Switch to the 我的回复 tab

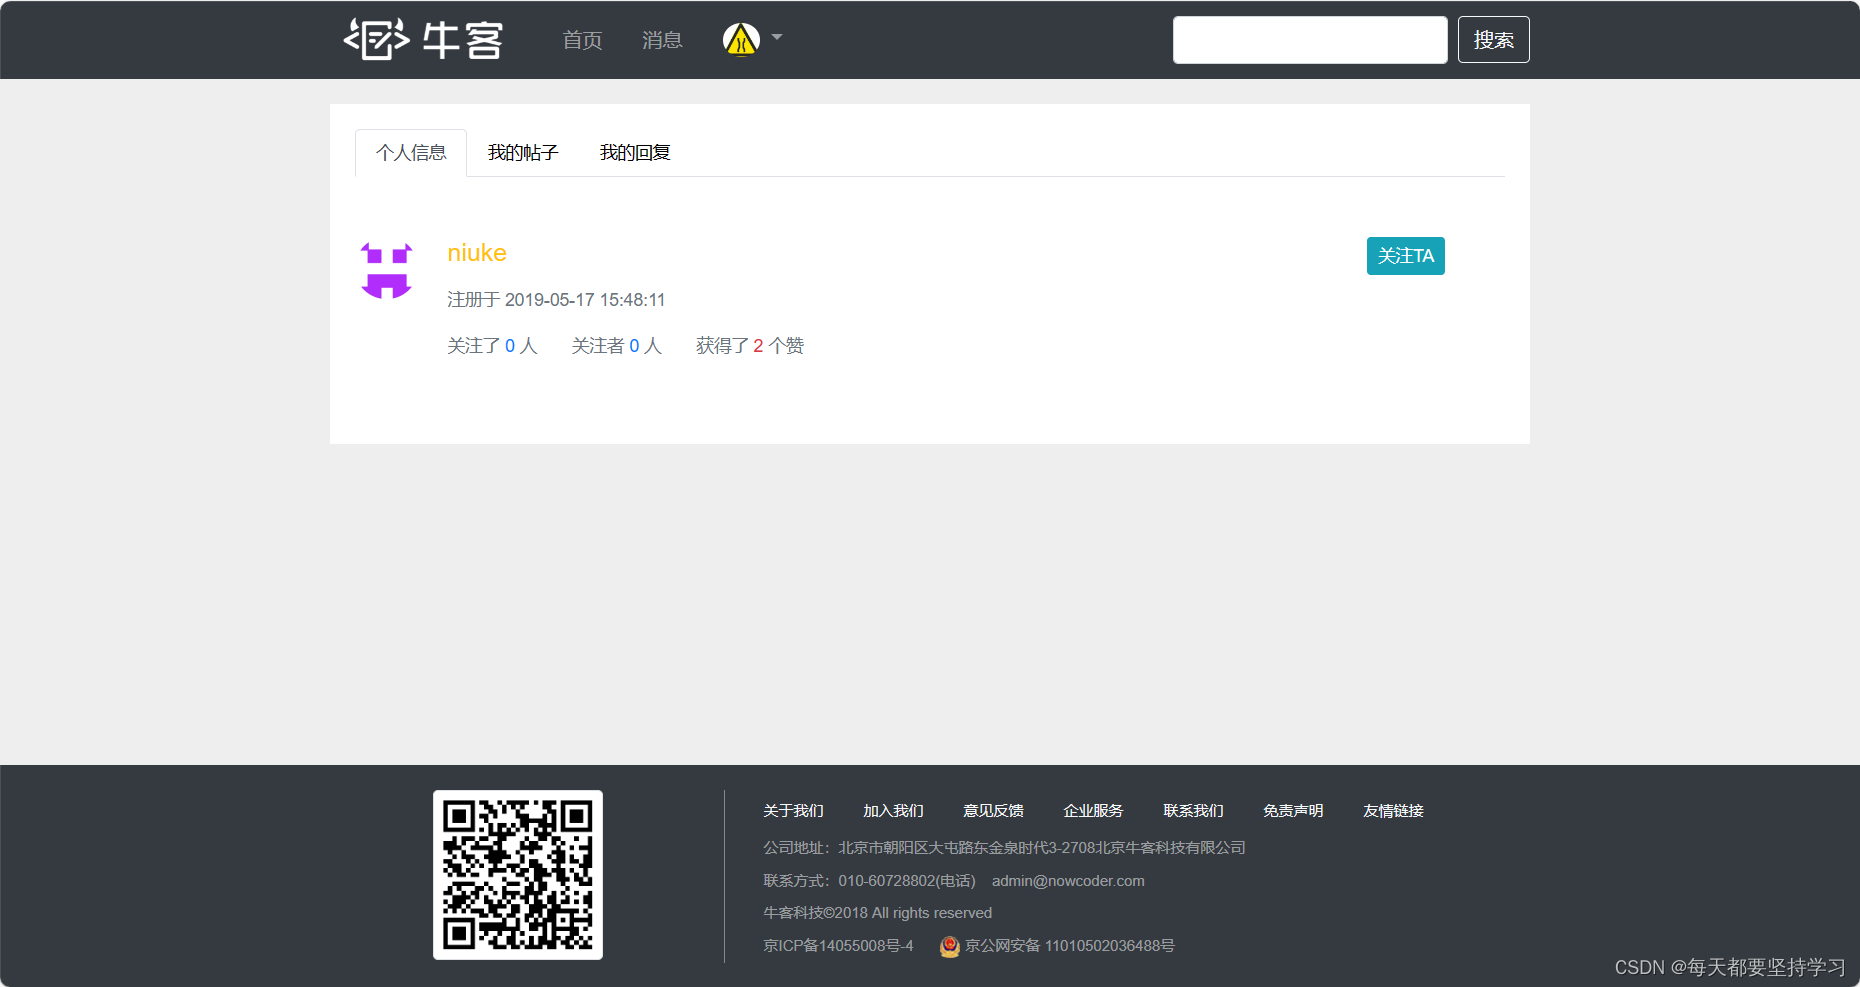click(x=635, y=153)
